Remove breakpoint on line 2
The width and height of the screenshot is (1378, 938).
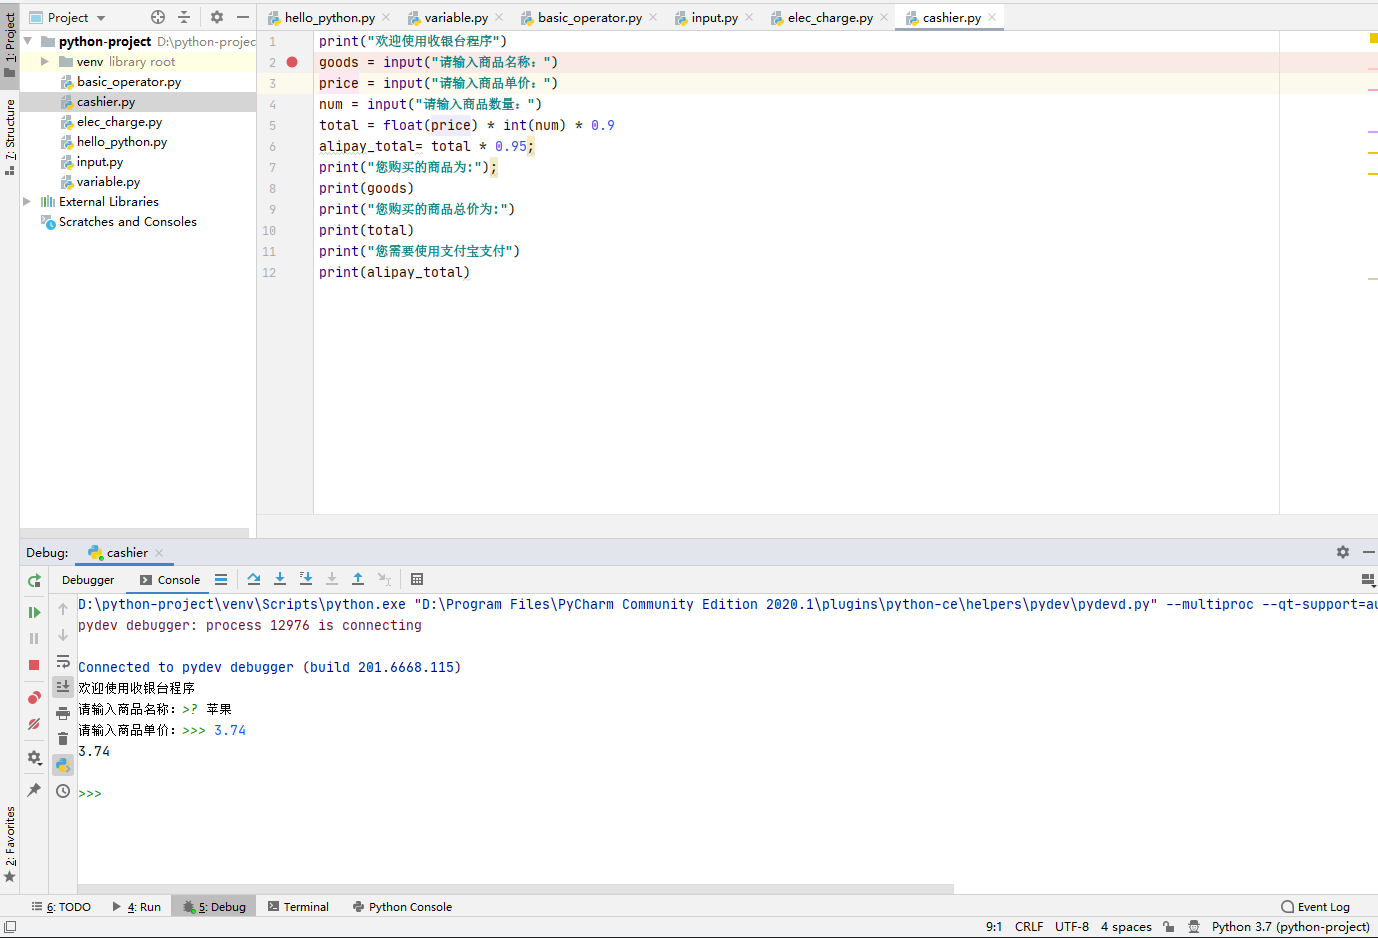292,62
